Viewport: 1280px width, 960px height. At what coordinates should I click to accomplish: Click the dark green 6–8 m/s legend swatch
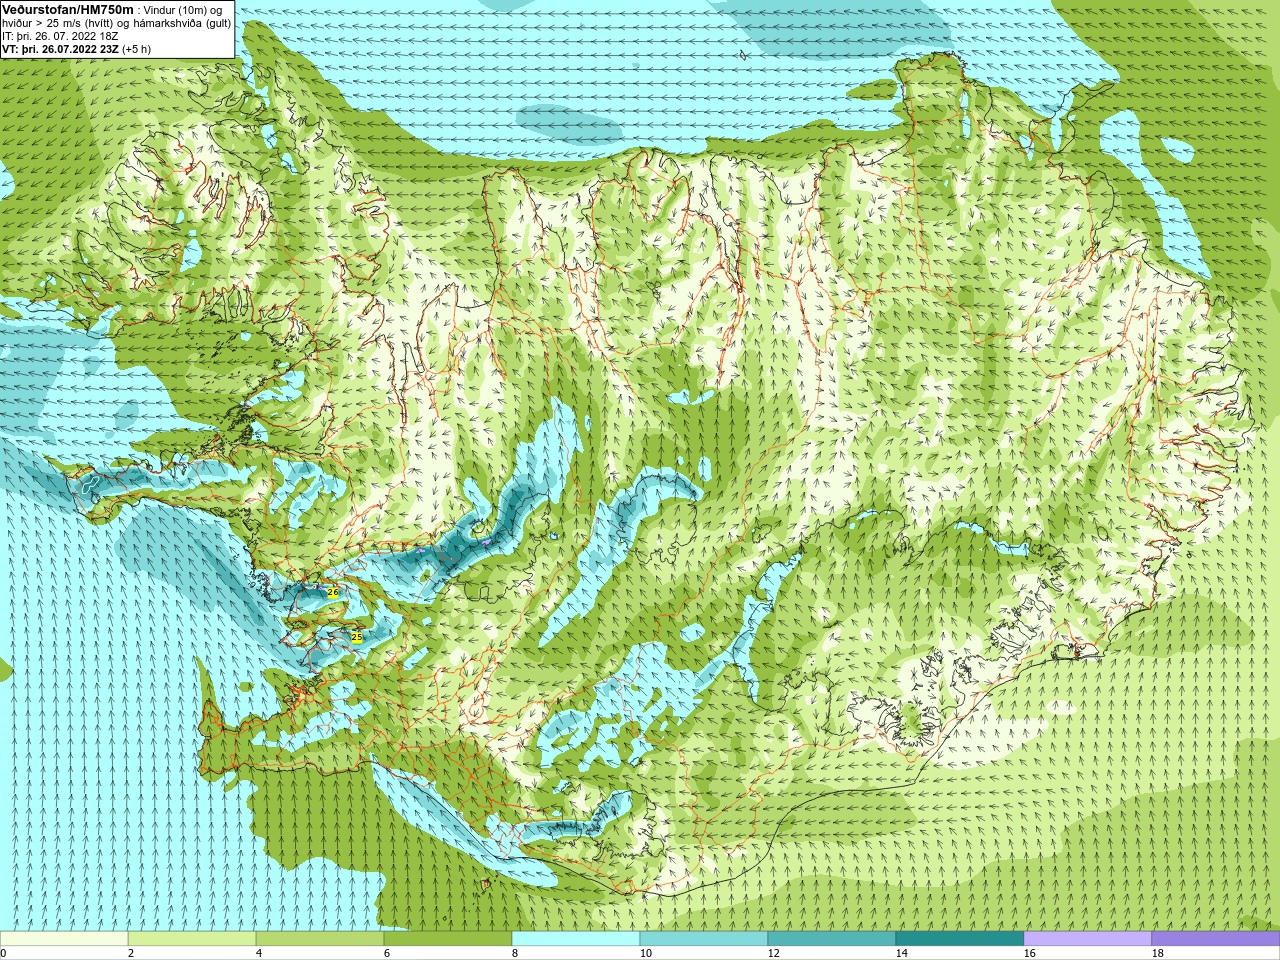click(448, 939)
